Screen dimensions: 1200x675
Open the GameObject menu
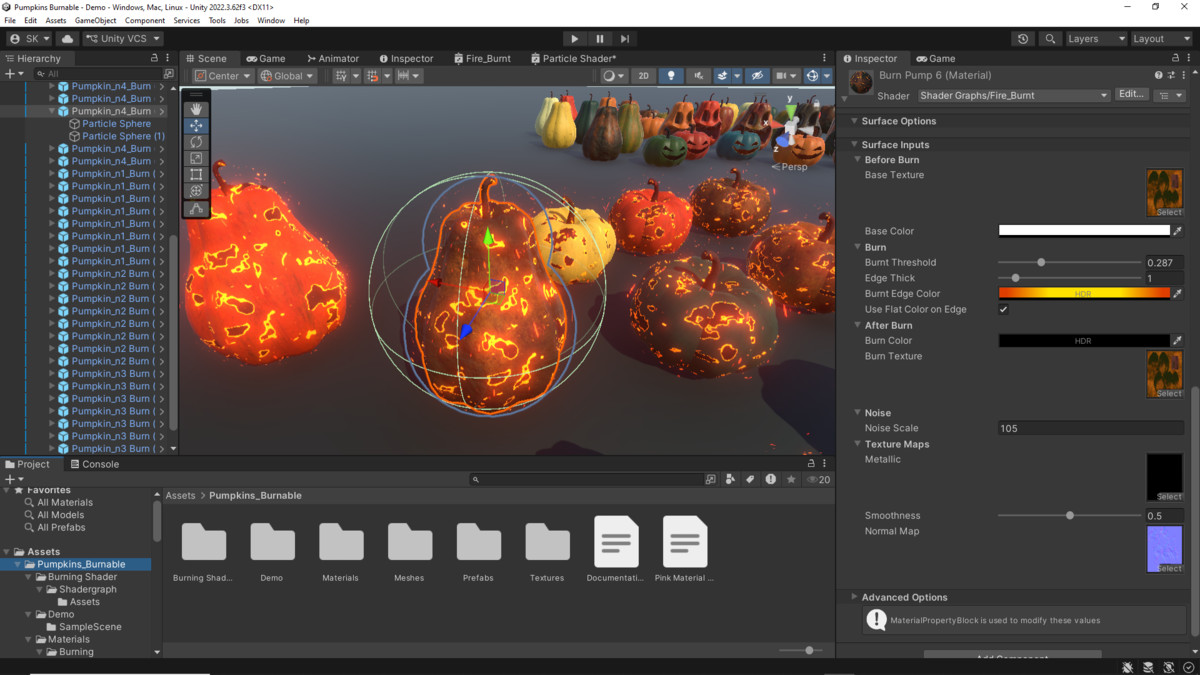pos(95,20)
